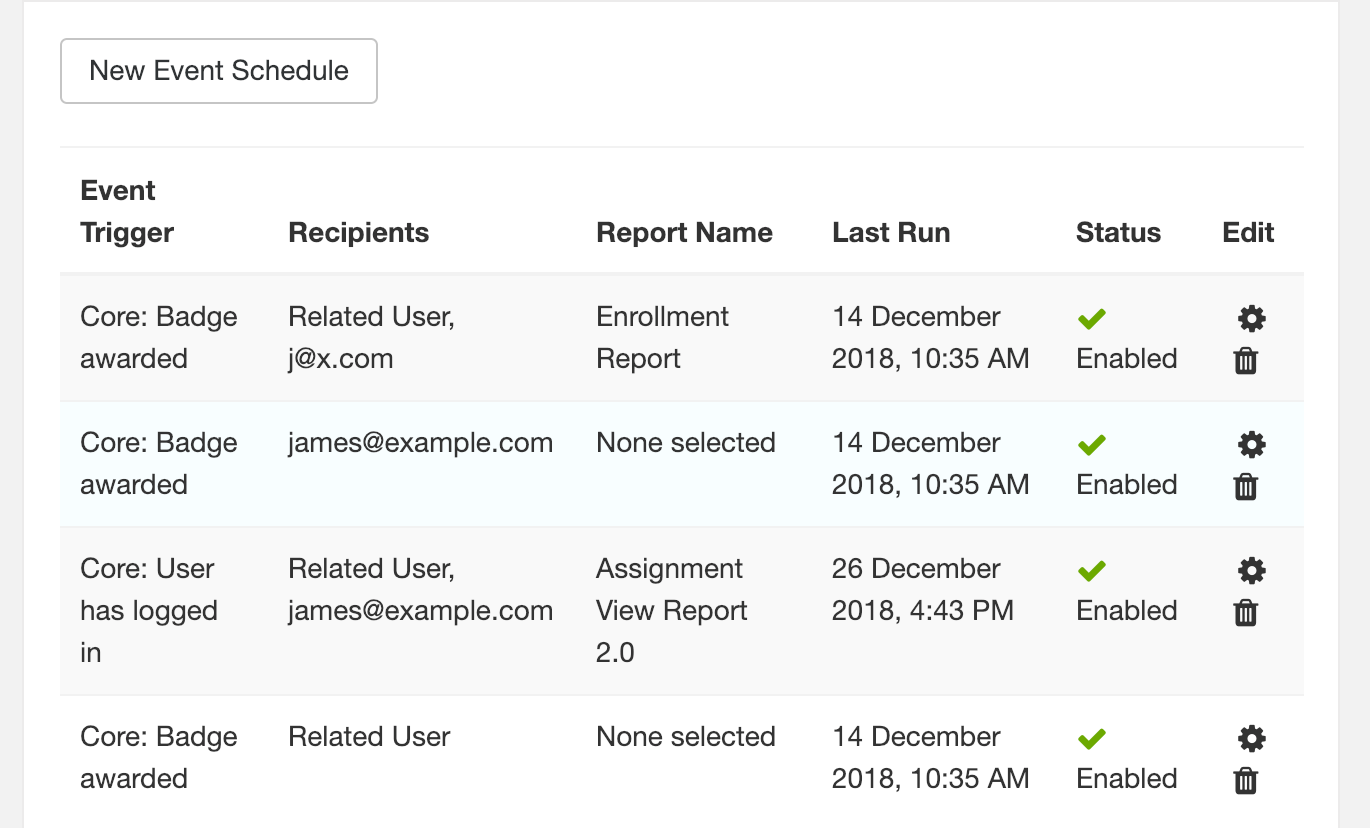Click trash icon for the Related User-only row
Image resolution: width=1370 pixels, height=828 pixels.
[1245, 781]
